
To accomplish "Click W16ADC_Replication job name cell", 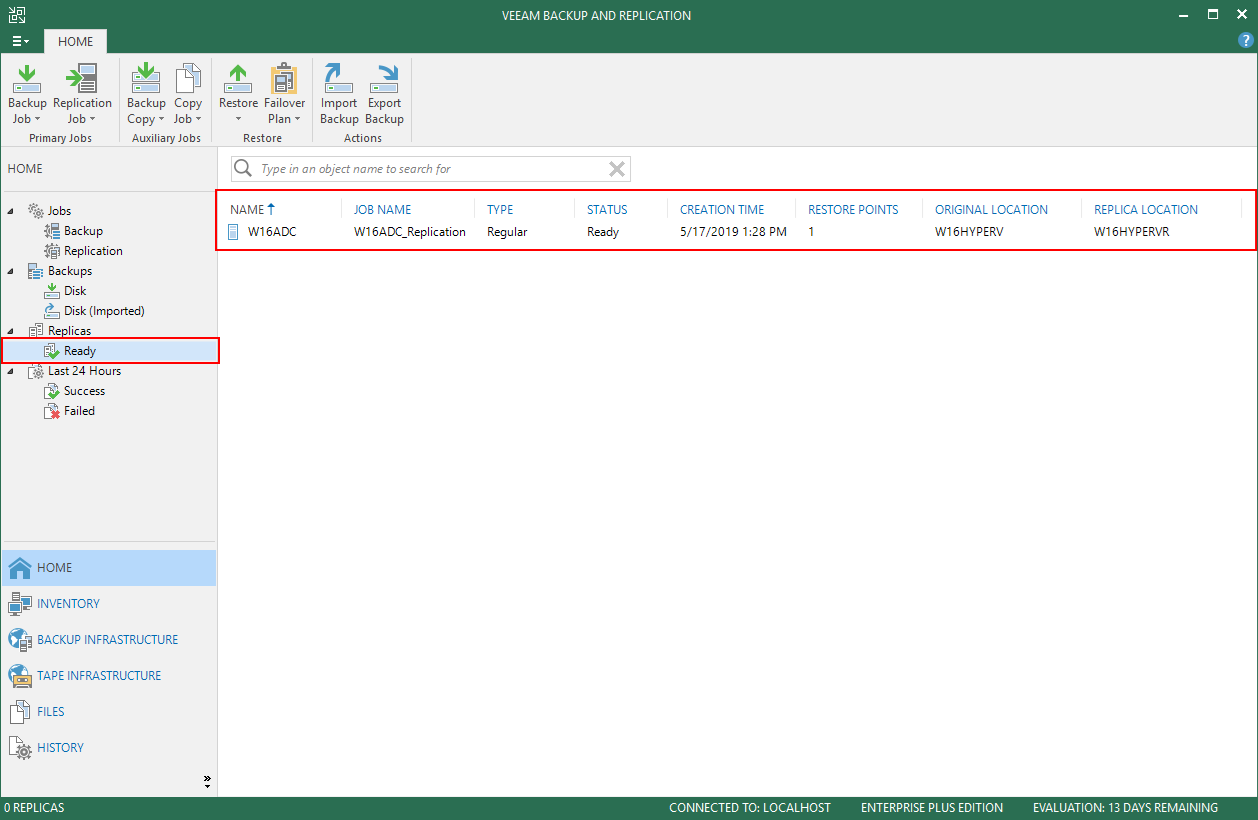I will point(410,232).
